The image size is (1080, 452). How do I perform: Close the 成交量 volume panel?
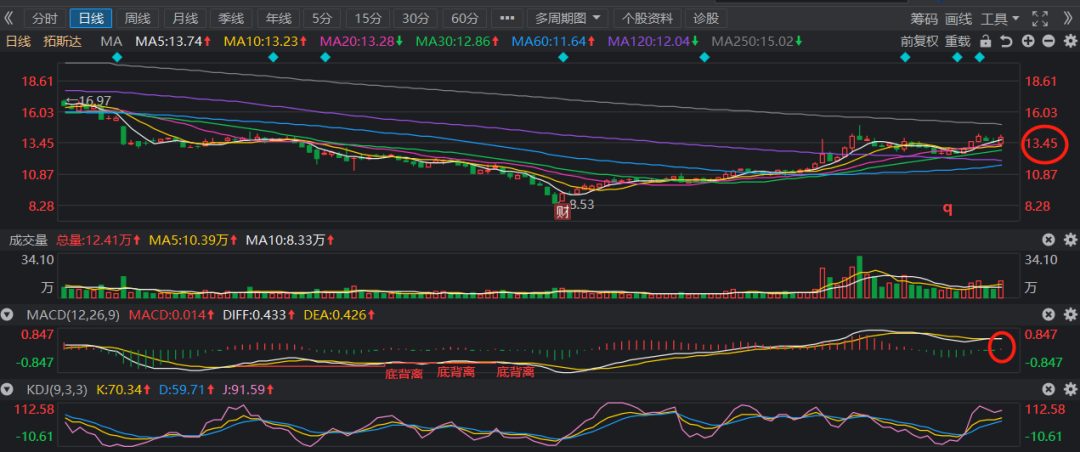1049,240
